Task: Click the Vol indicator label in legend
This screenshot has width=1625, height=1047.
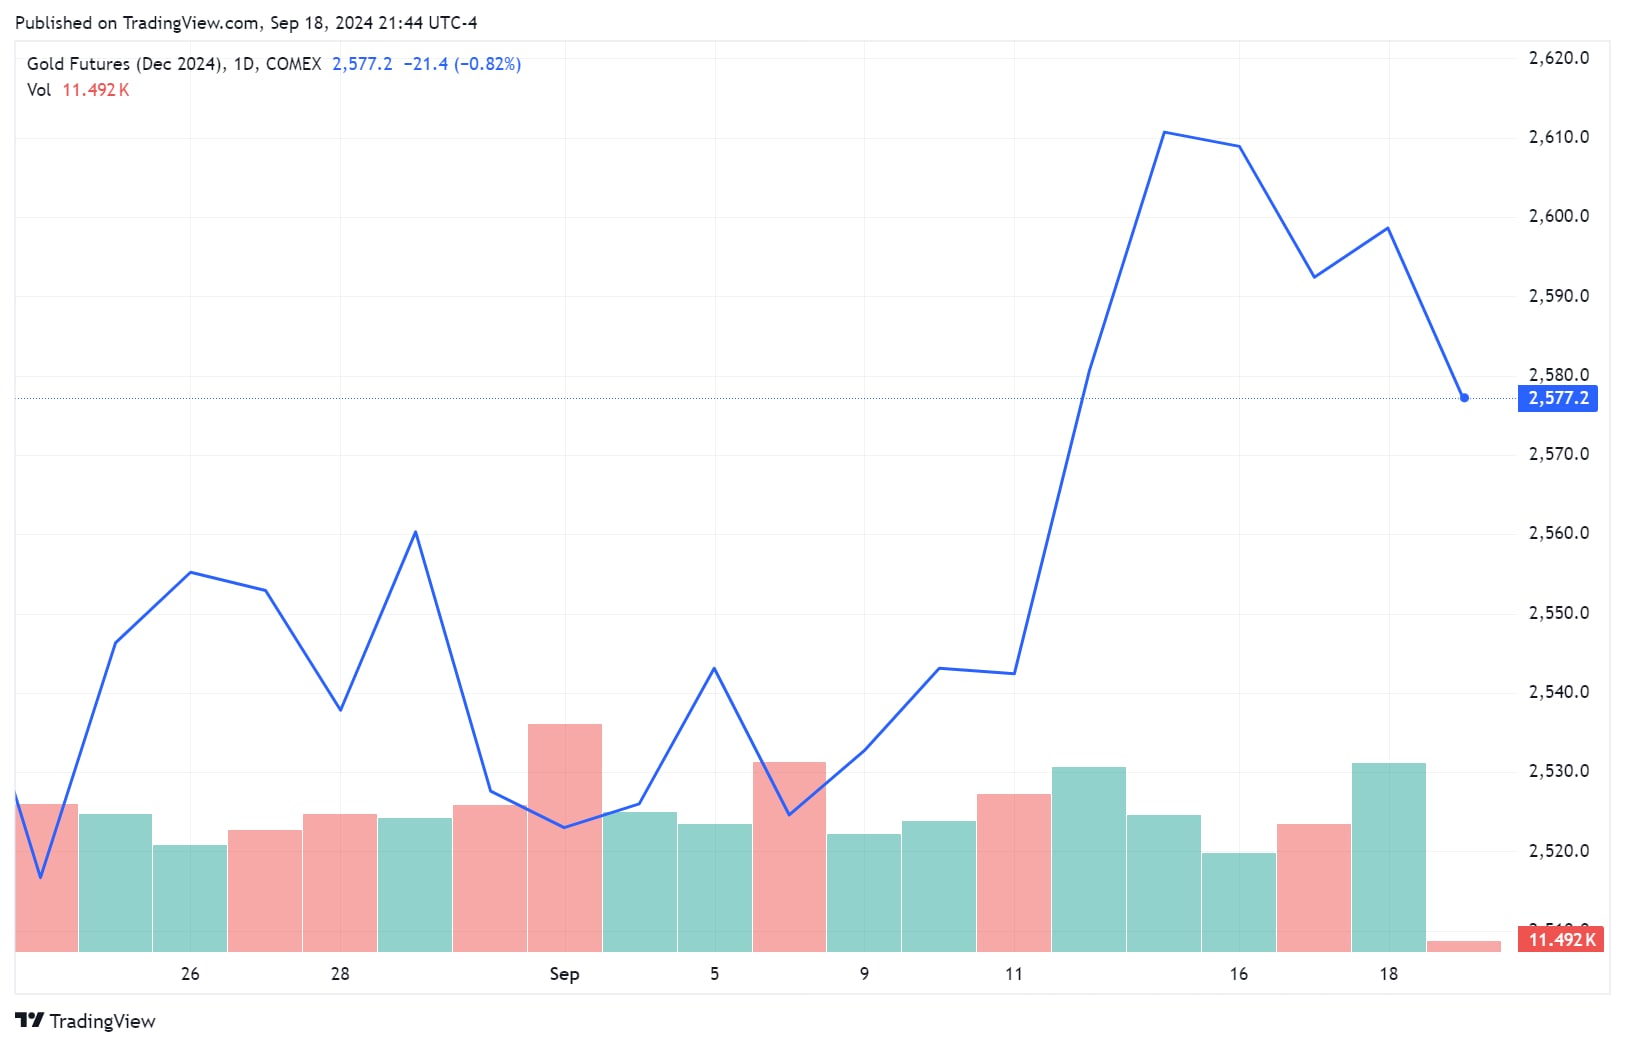Action: point(38,90)
